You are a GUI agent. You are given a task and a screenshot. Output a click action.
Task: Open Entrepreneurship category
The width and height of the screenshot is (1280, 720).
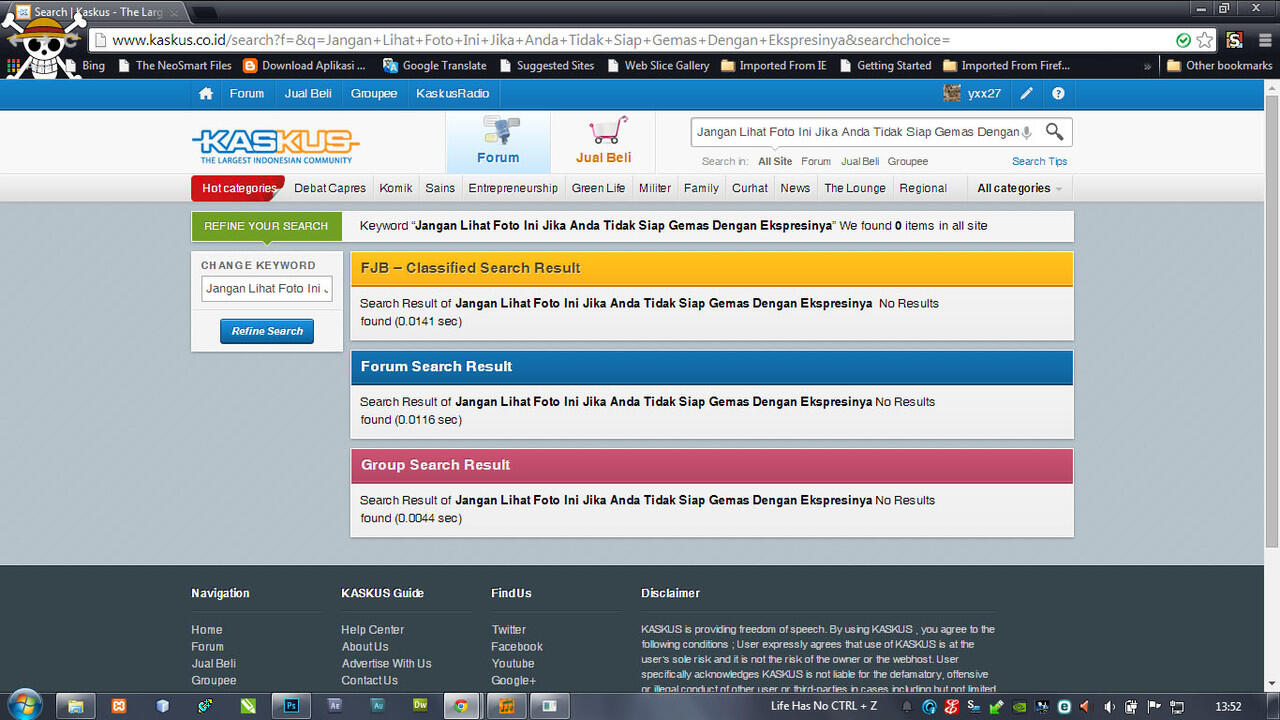pos(513,188)
